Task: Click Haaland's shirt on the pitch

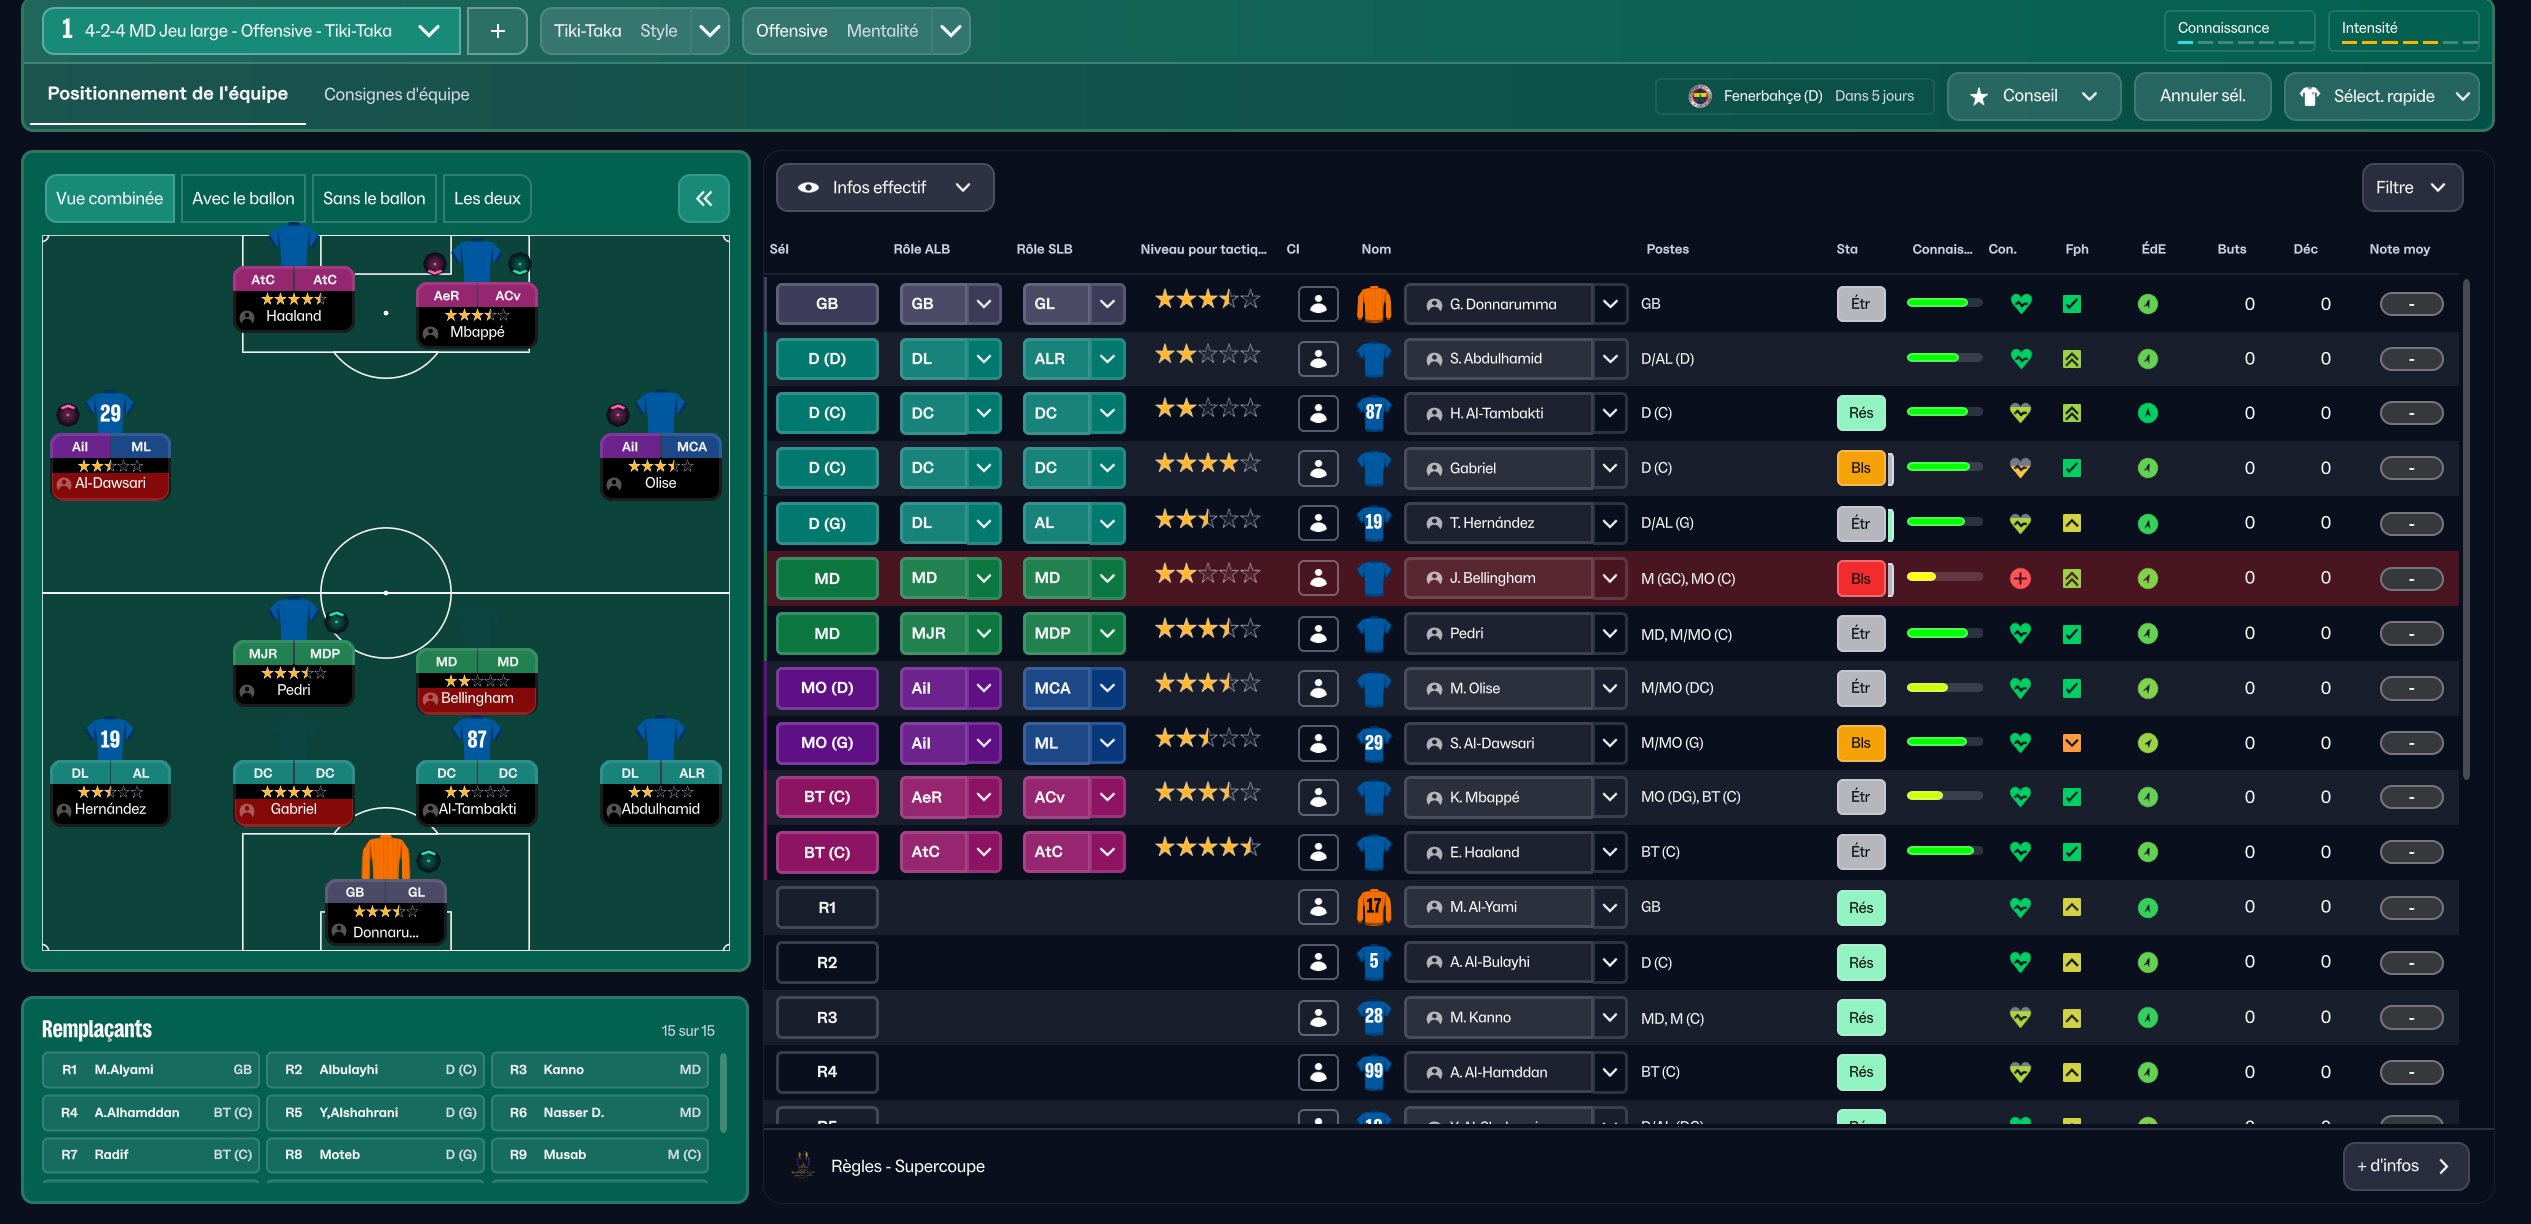Action: click(x=293, y=246)
